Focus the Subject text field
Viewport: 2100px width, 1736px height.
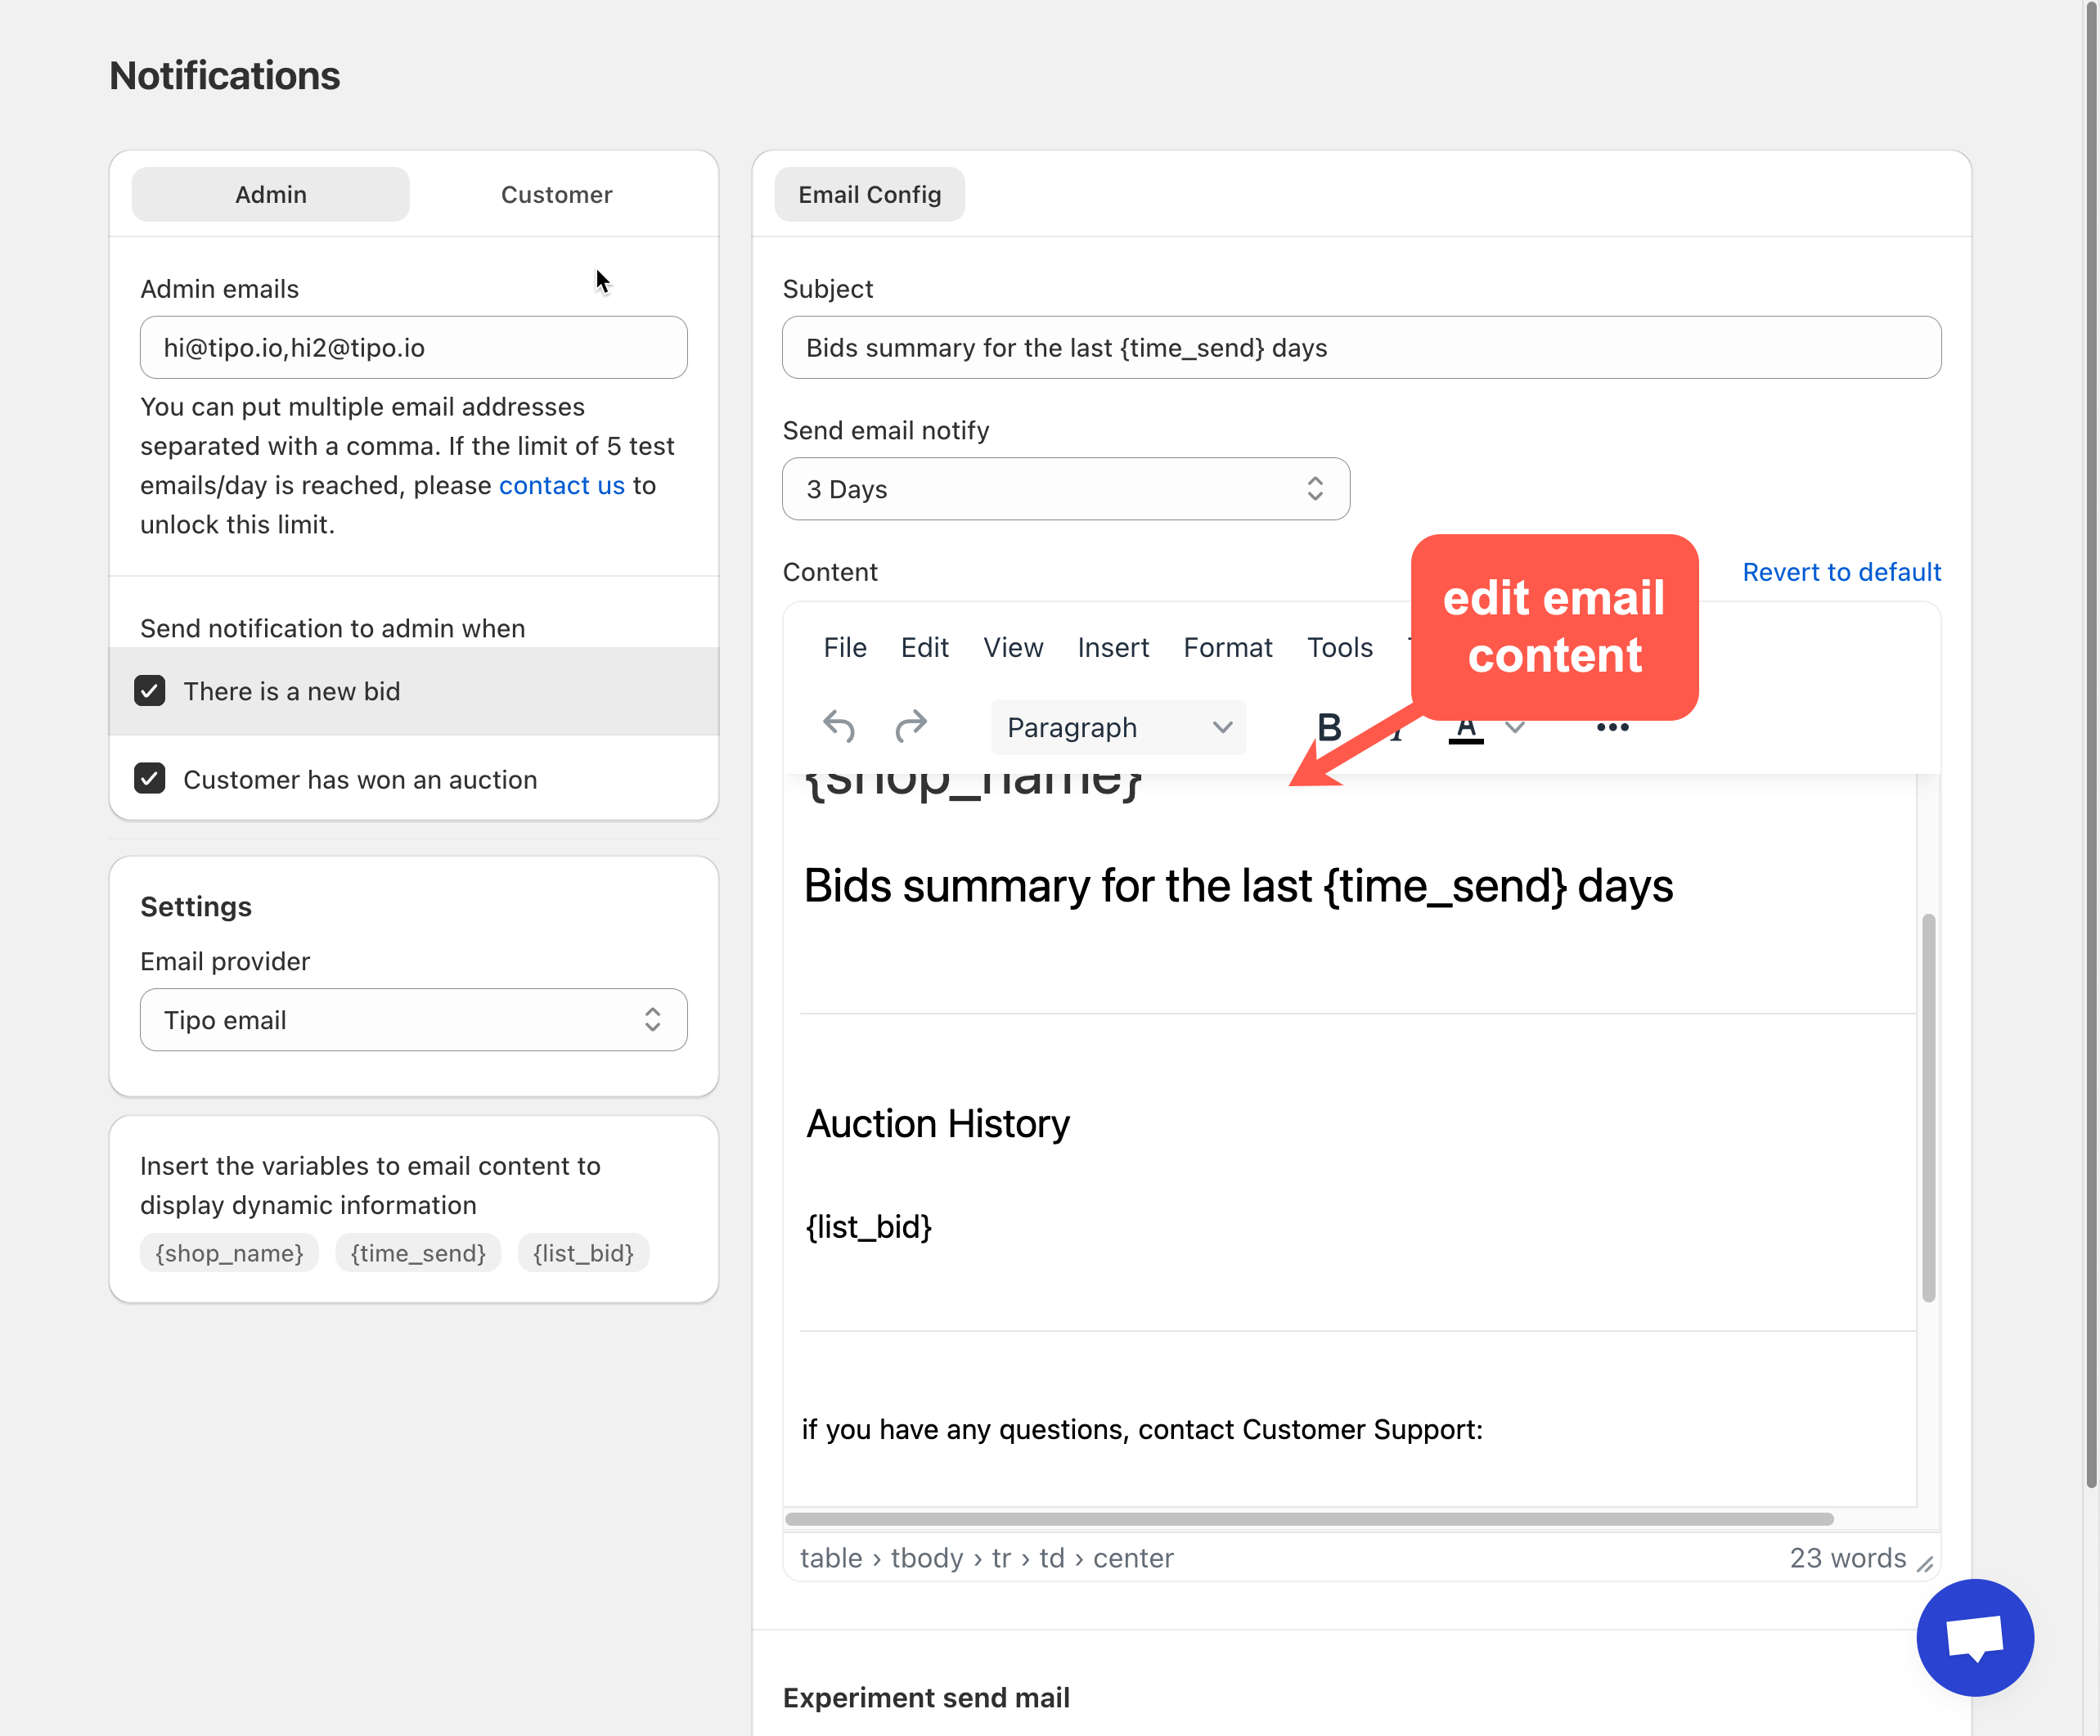[x=1360, y=348]
